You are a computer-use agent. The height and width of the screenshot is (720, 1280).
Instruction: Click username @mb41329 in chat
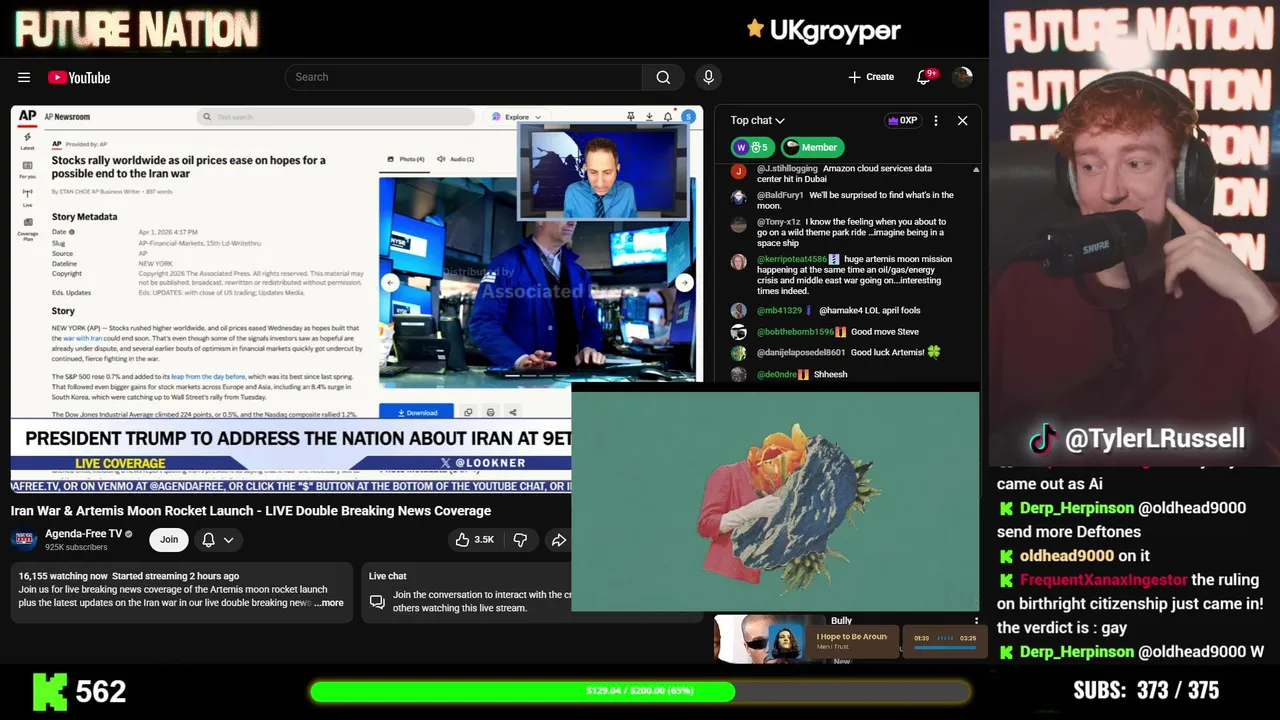779,311
